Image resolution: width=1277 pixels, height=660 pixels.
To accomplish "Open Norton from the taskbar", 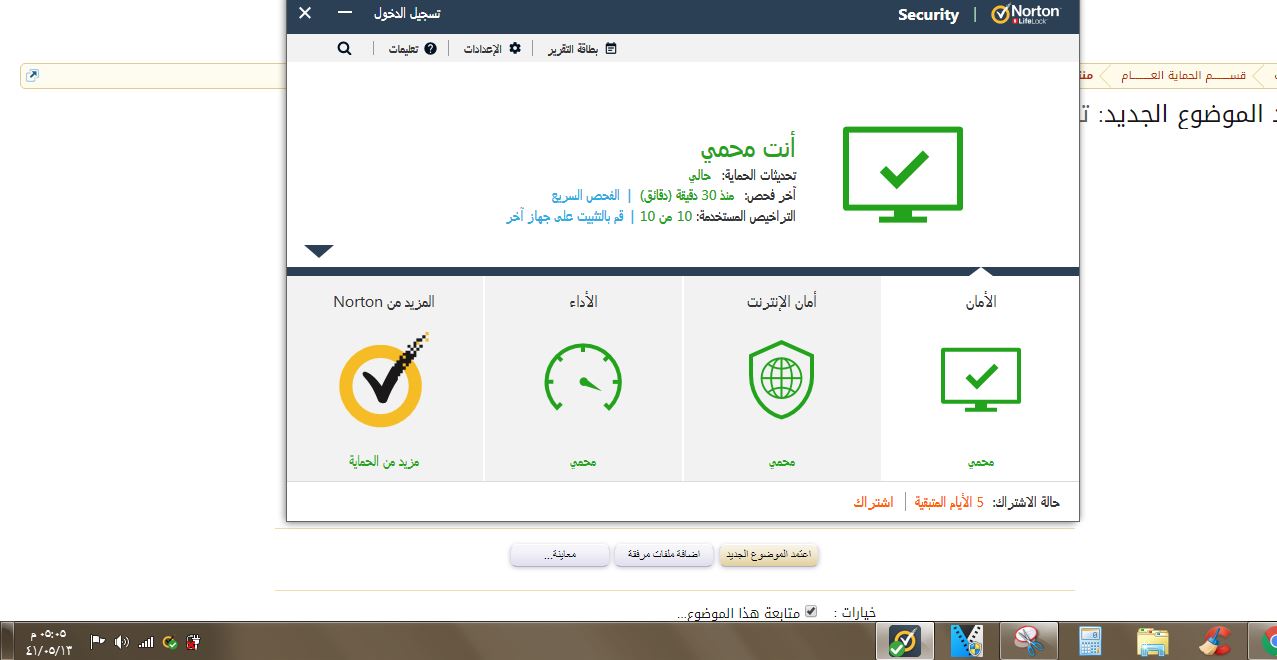I will pyautogui.click(x=905, y=641).
